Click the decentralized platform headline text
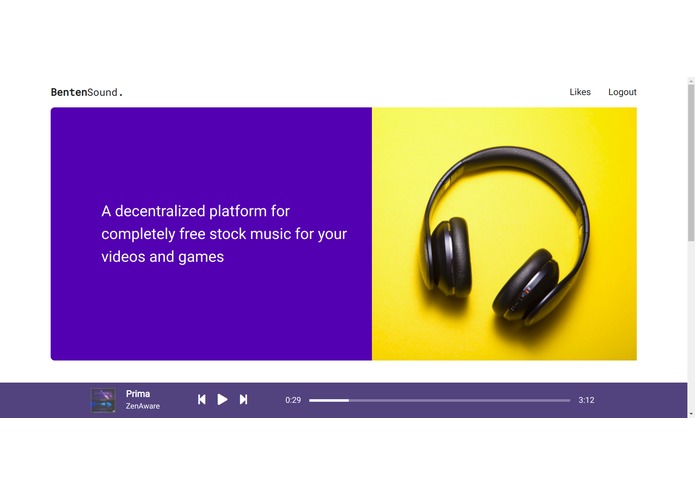 click(224, 233)
